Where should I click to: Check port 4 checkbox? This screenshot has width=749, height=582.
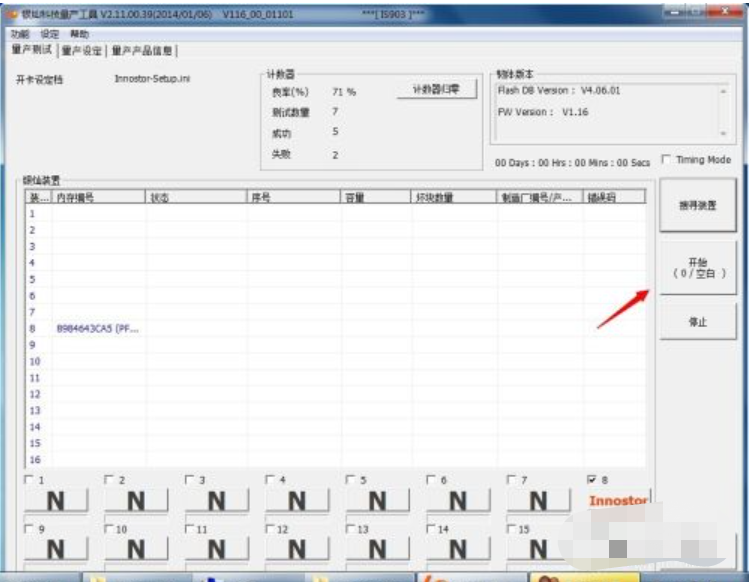pos(270,480)
